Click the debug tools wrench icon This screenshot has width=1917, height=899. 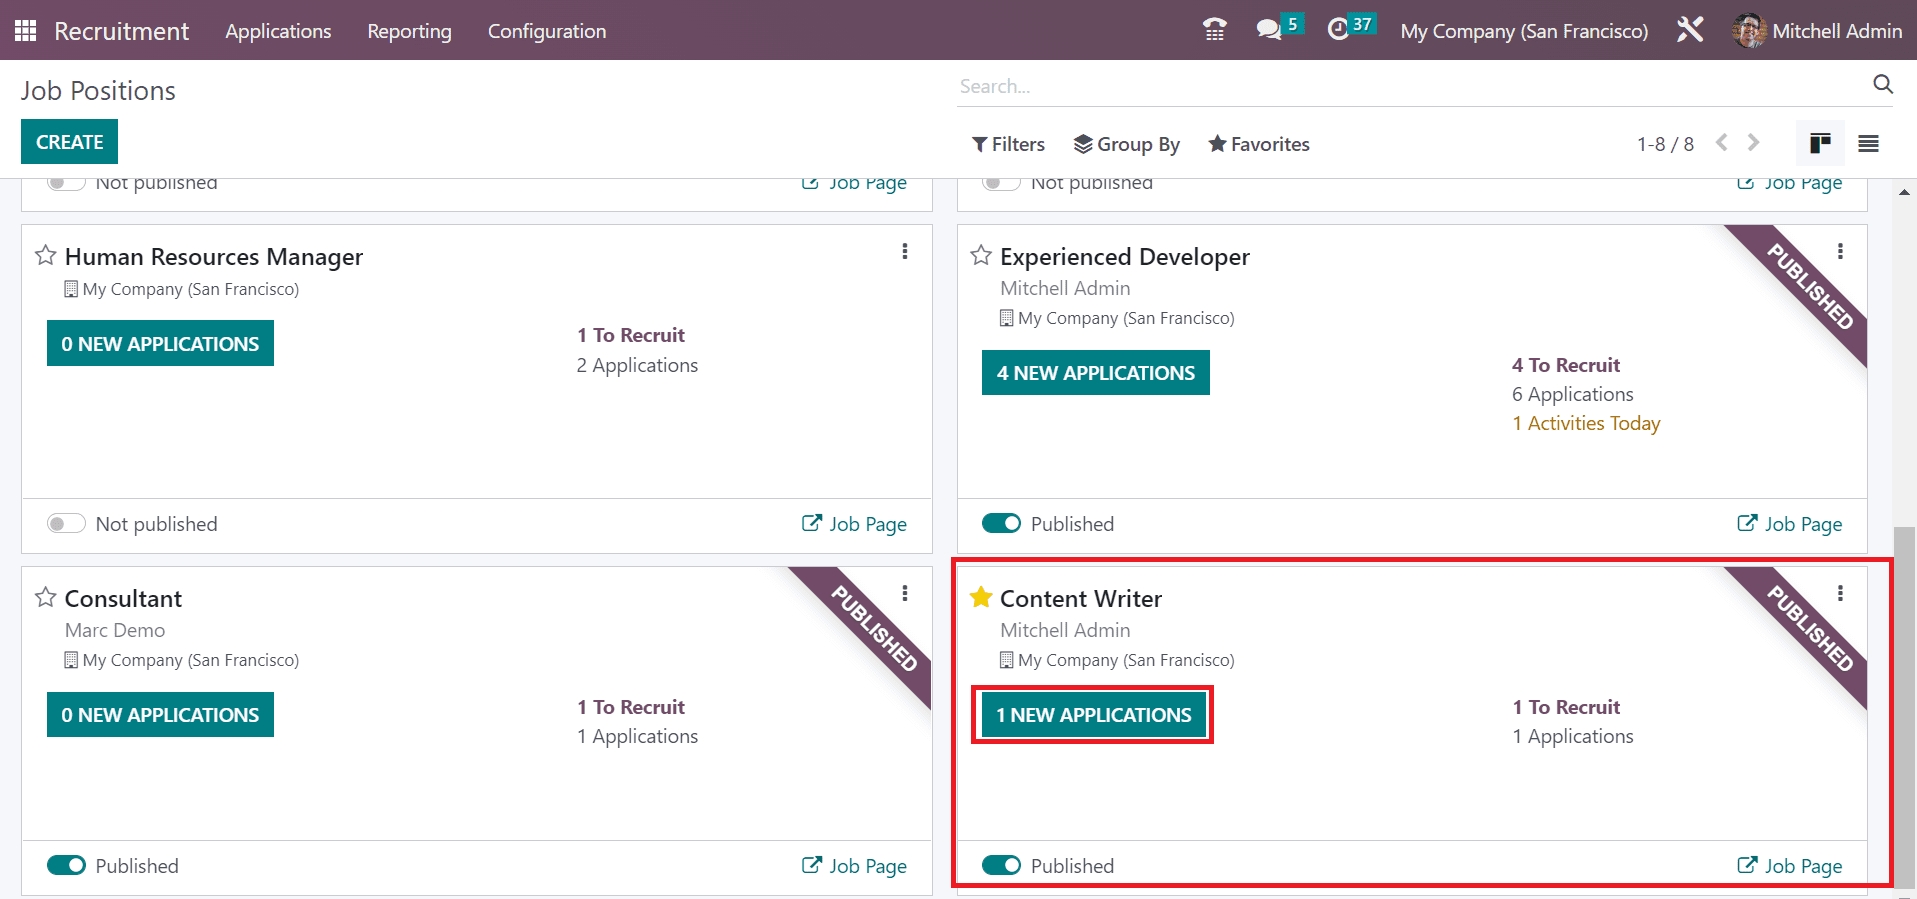(1690, 30)
